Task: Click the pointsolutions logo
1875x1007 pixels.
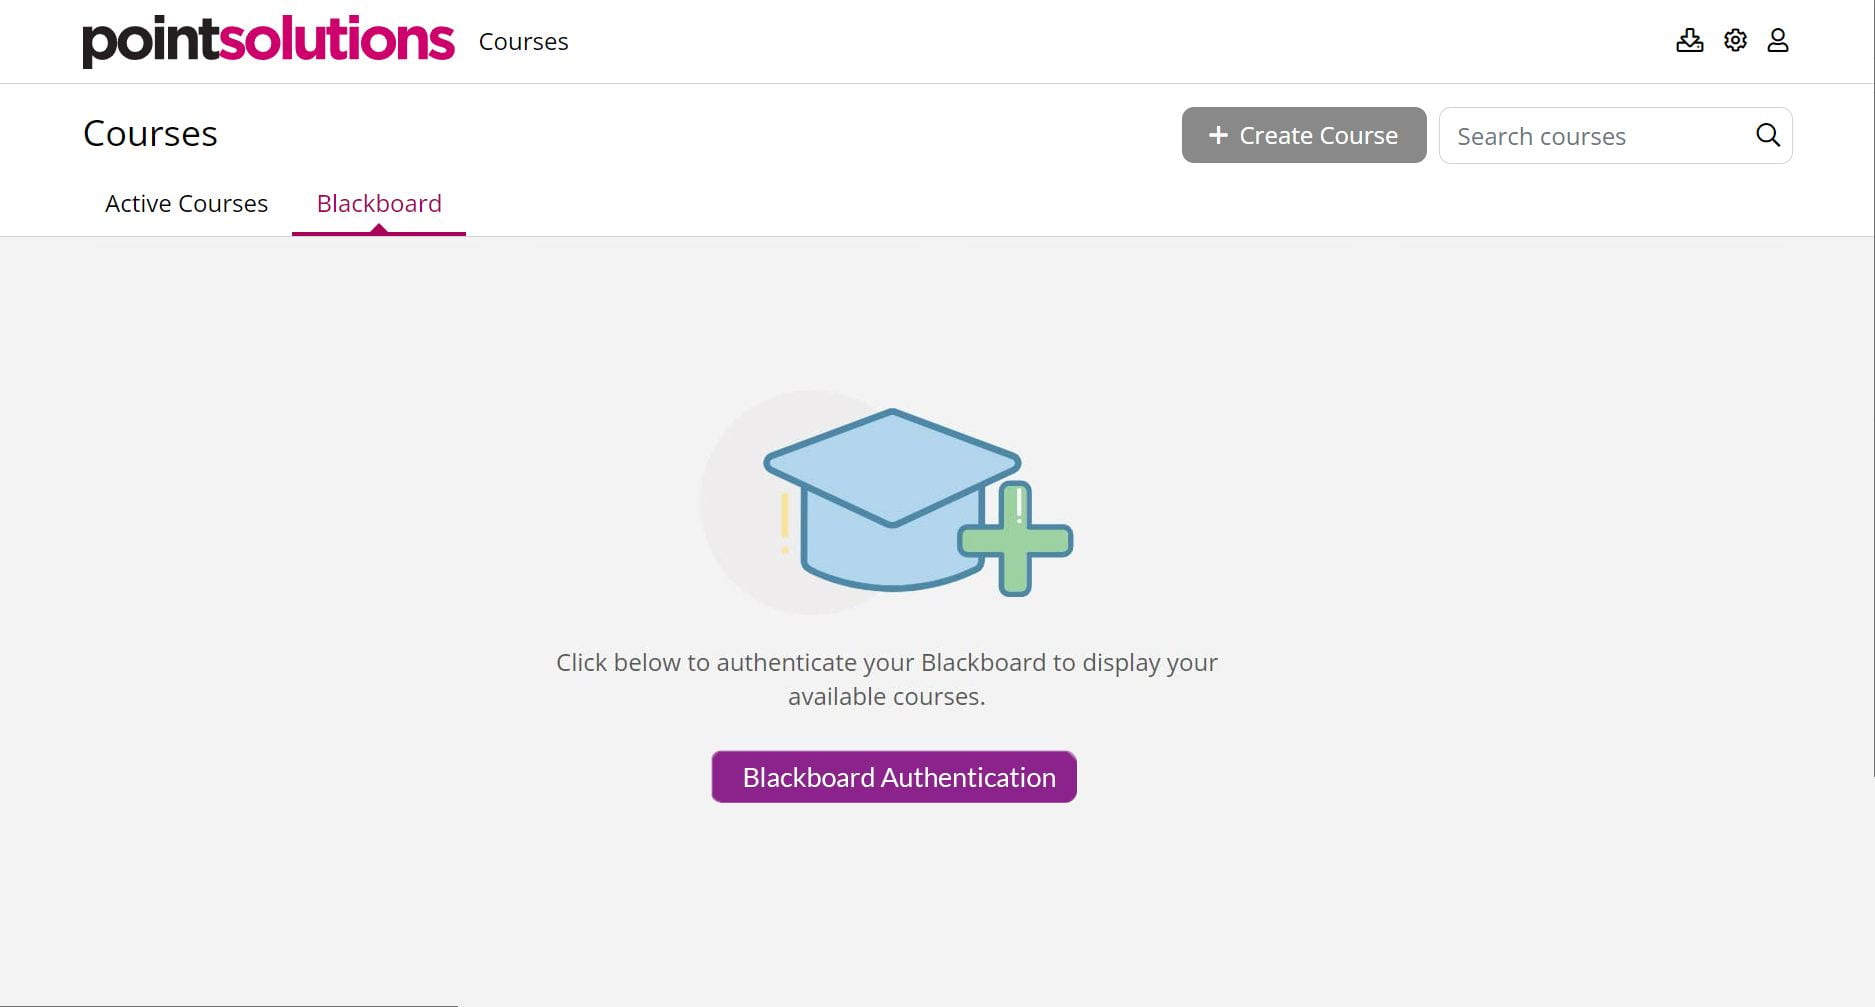Action: 267,38
